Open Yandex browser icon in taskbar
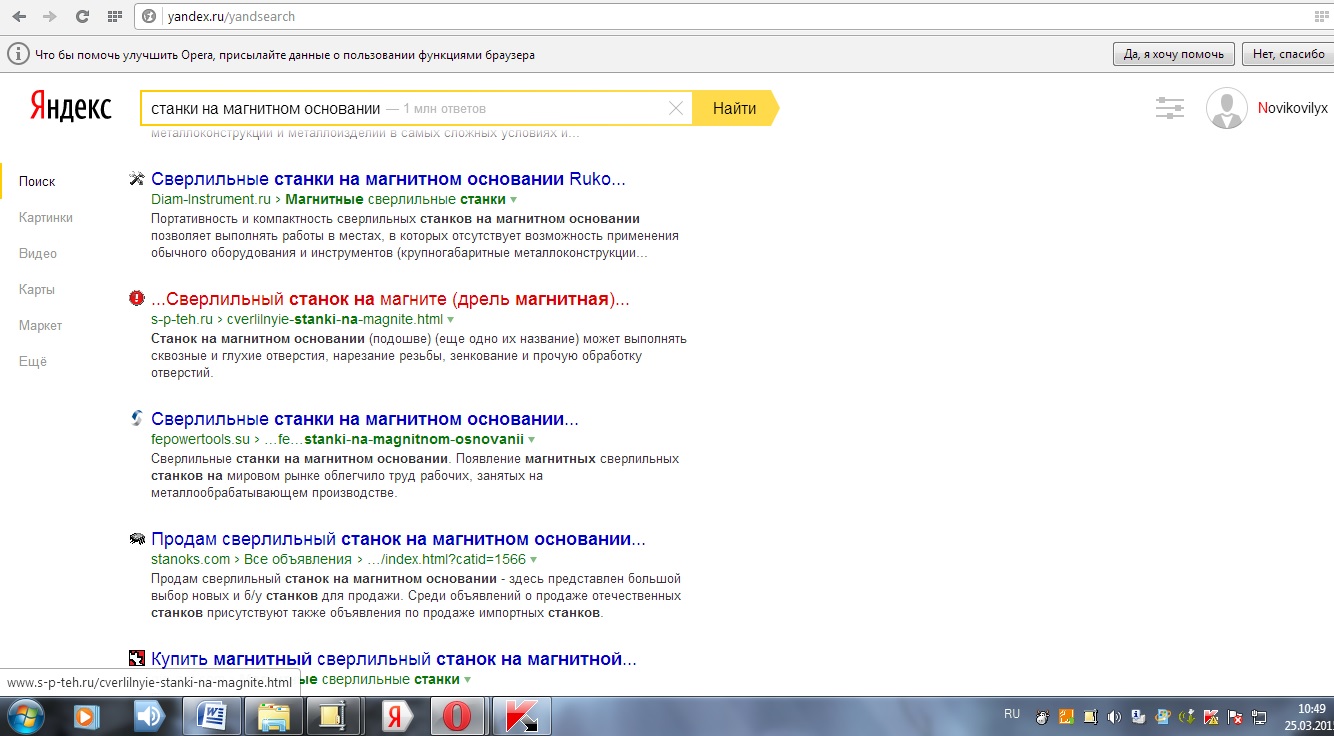Image resolution: width=1334 pixels, height=736 pixels. (x=397, y=716)
